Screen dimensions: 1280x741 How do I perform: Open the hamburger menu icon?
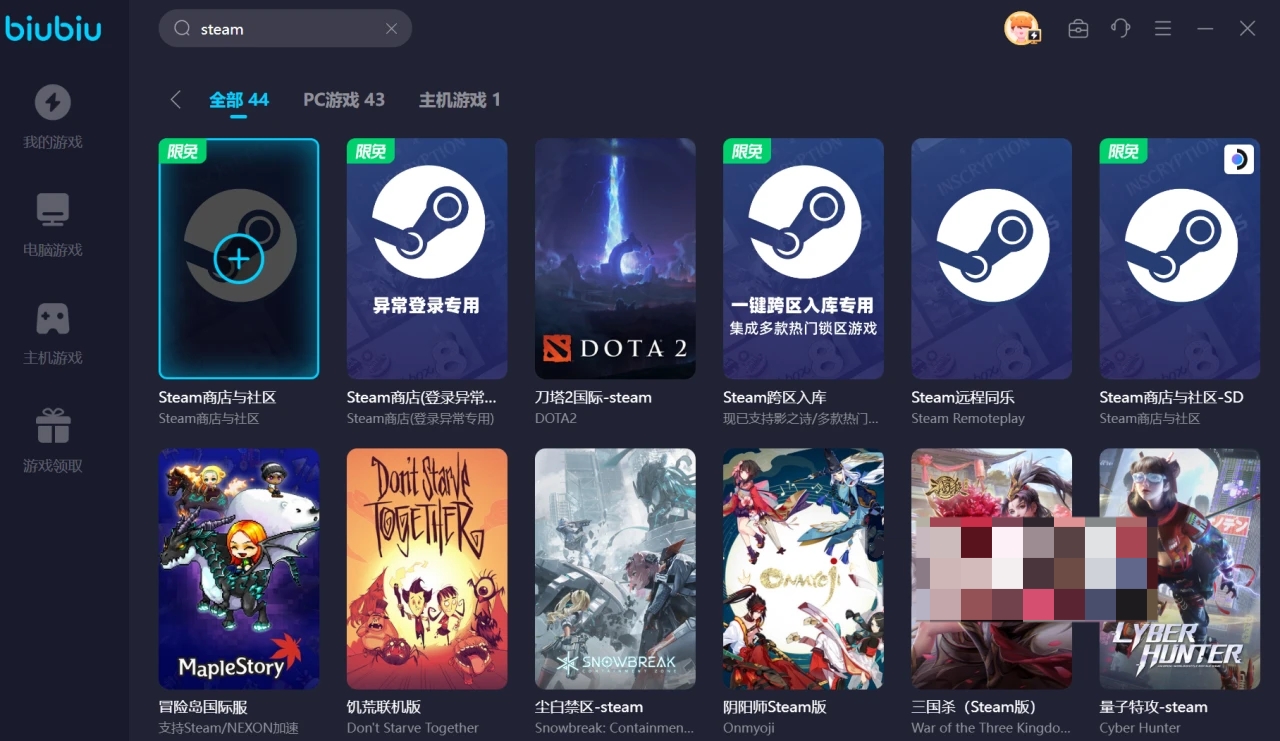pyautogui.click(x=1162, y=29)
